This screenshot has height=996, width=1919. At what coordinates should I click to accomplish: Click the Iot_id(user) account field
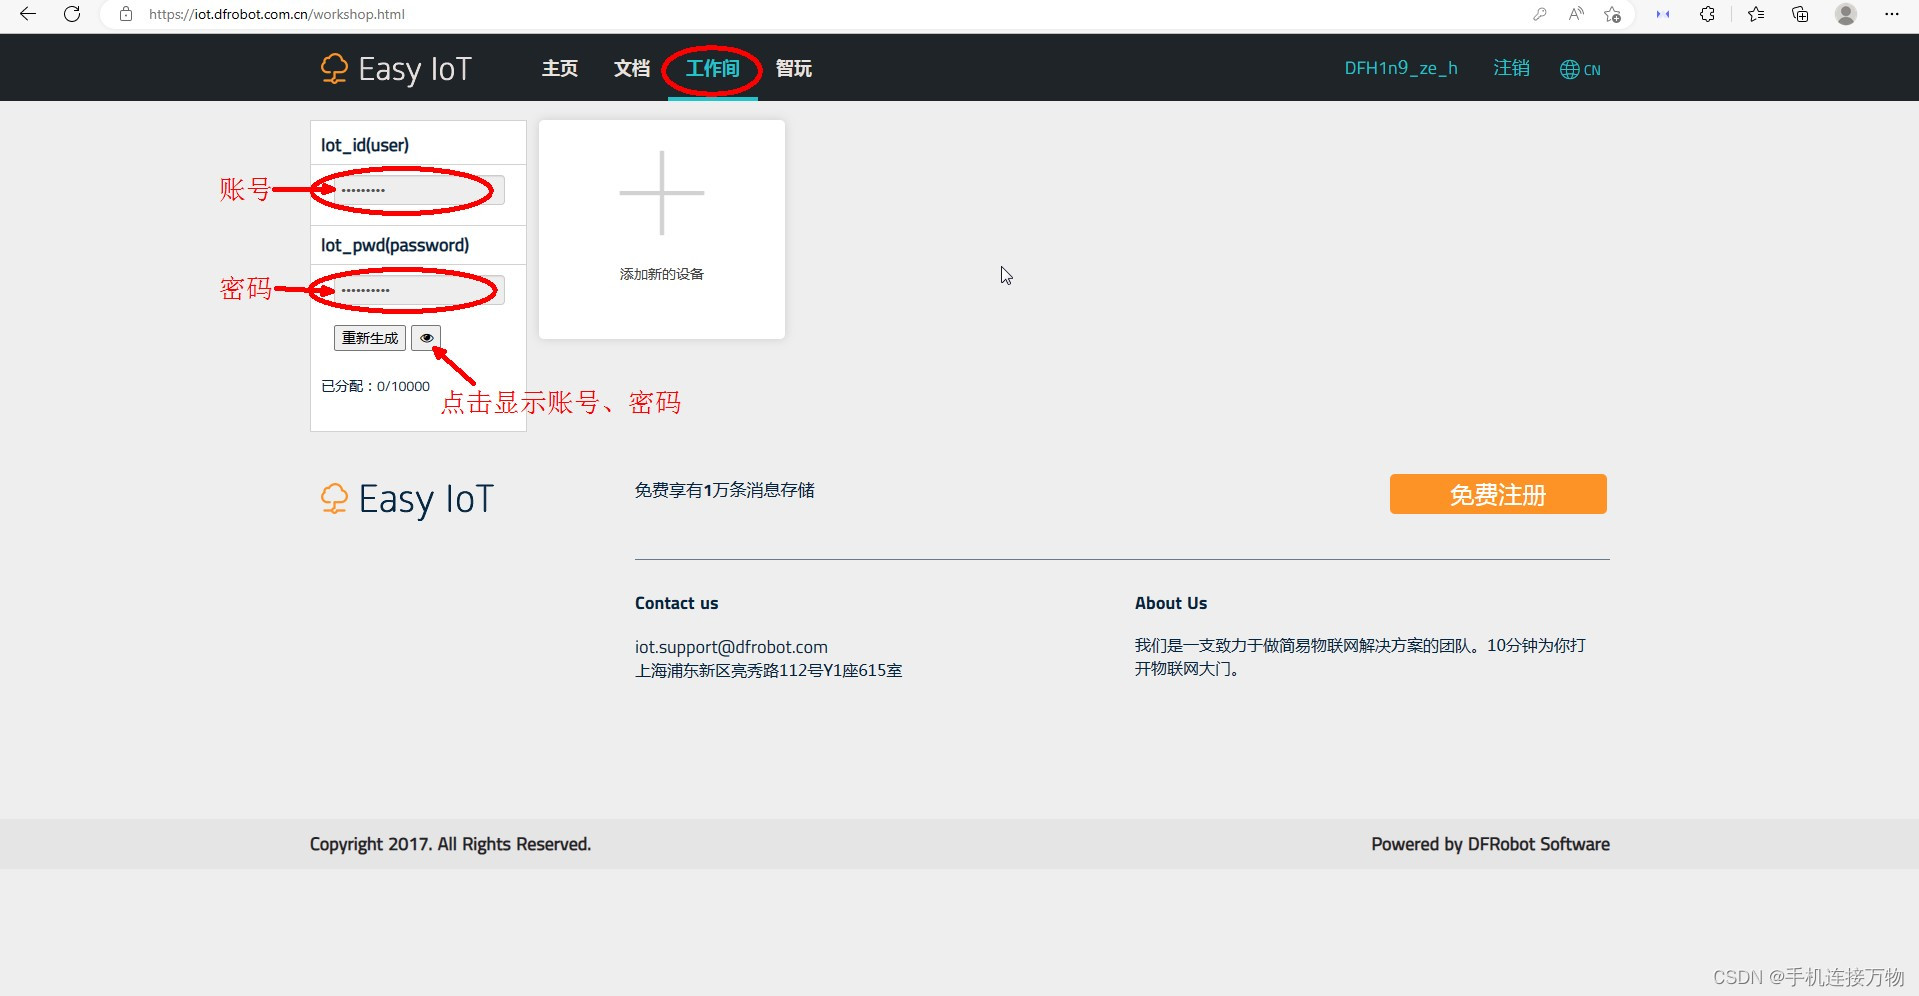point(420,190)
